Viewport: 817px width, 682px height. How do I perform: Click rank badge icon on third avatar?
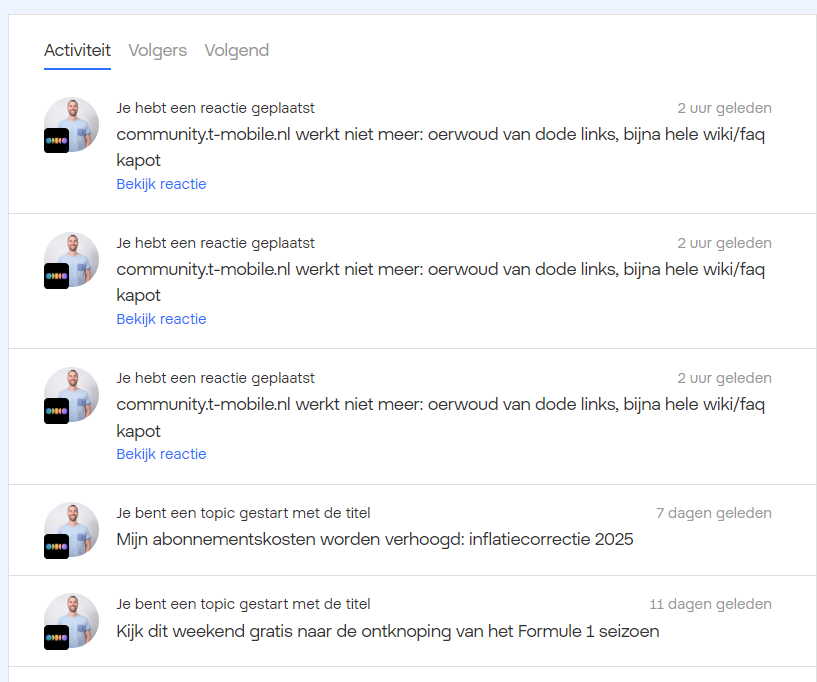tap(56, 411)
